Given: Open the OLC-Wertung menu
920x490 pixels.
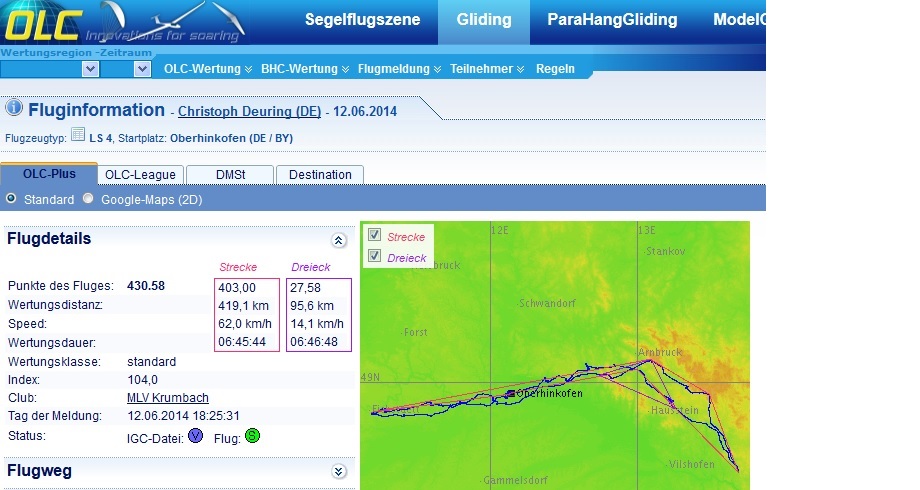Looking at the screenshot, I should pos(207,69).
